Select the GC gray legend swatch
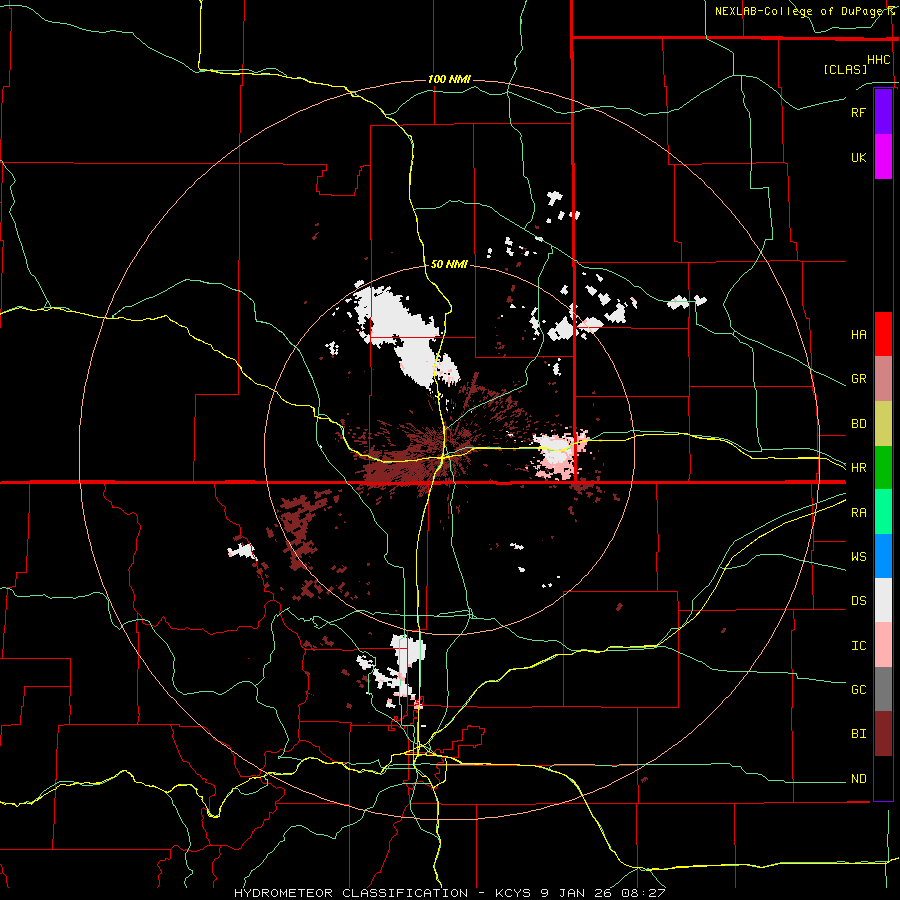This screenshot has width=900, height=900. 883,689
